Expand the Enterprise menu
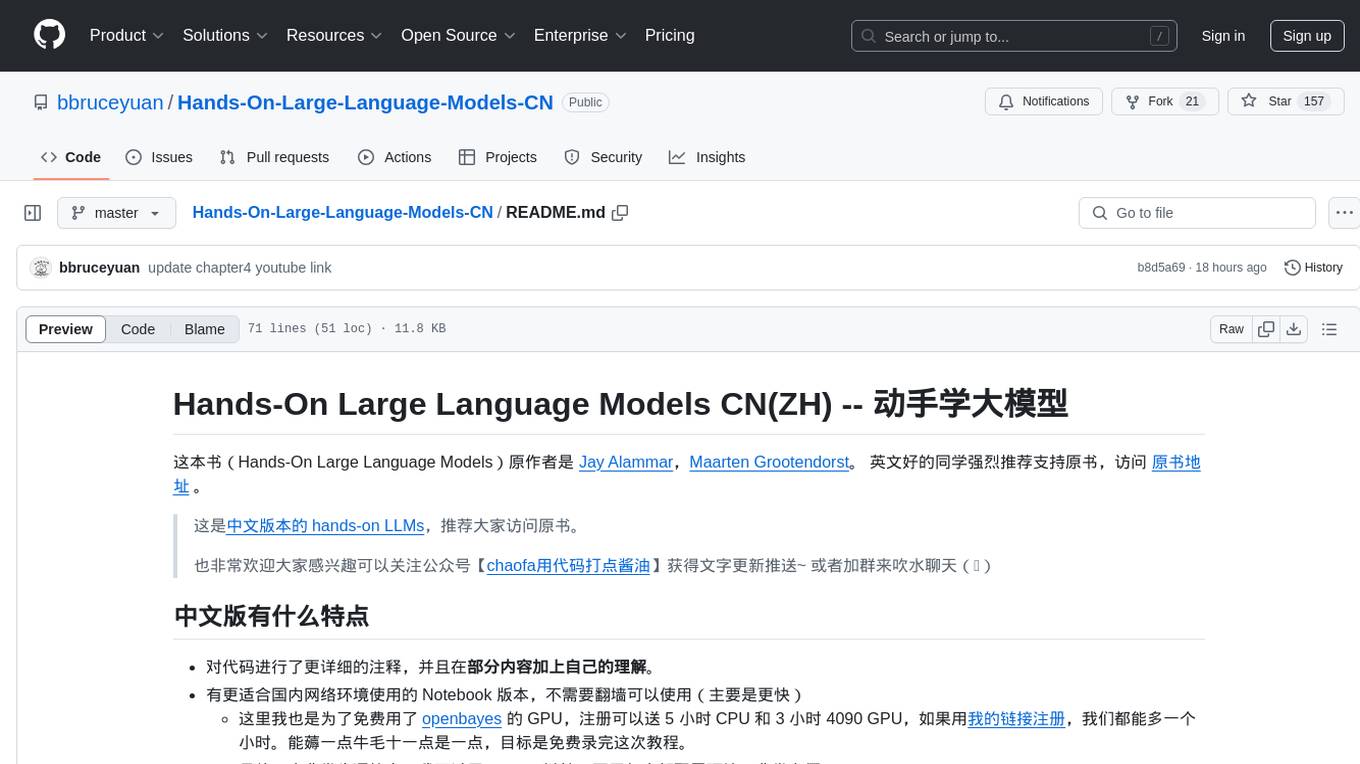This screenshot has width=1360, height=764. [581, 35]
